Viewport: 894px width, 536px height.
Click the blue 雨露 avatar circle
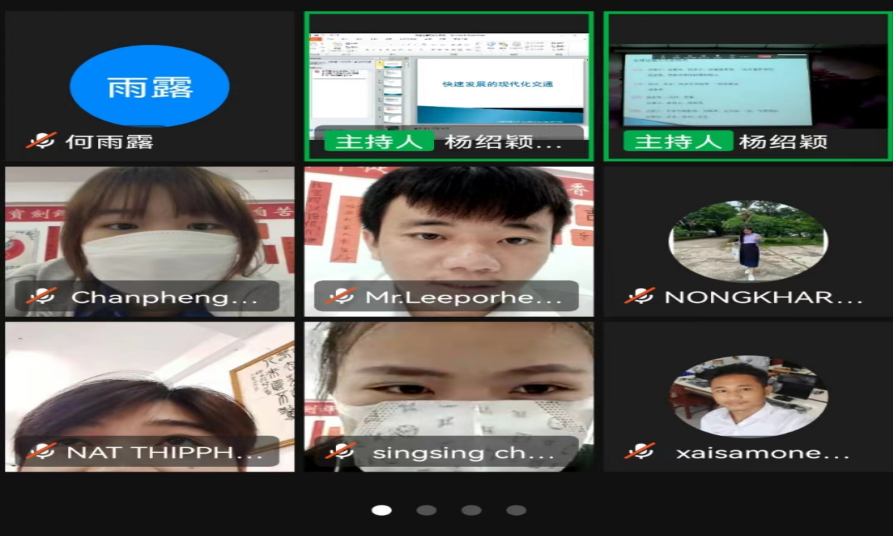[149, 86]
